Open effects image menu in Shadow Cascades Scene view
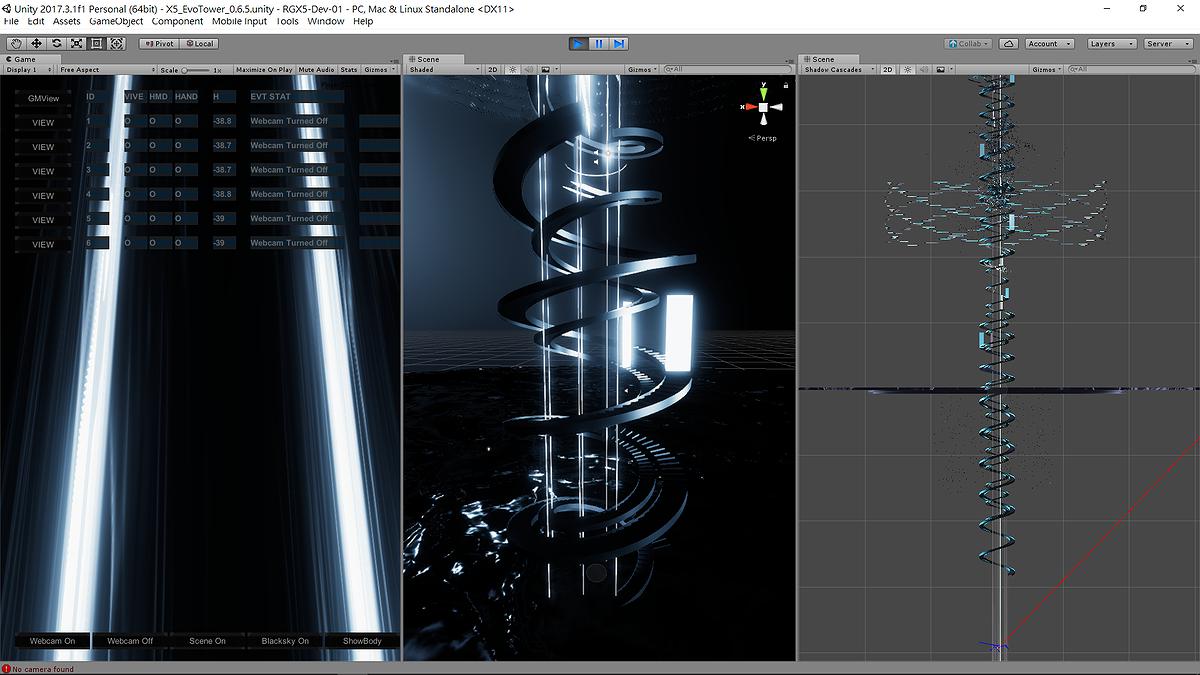The height and width of the screenshot is (675, 1200). [x=942, y=70]
